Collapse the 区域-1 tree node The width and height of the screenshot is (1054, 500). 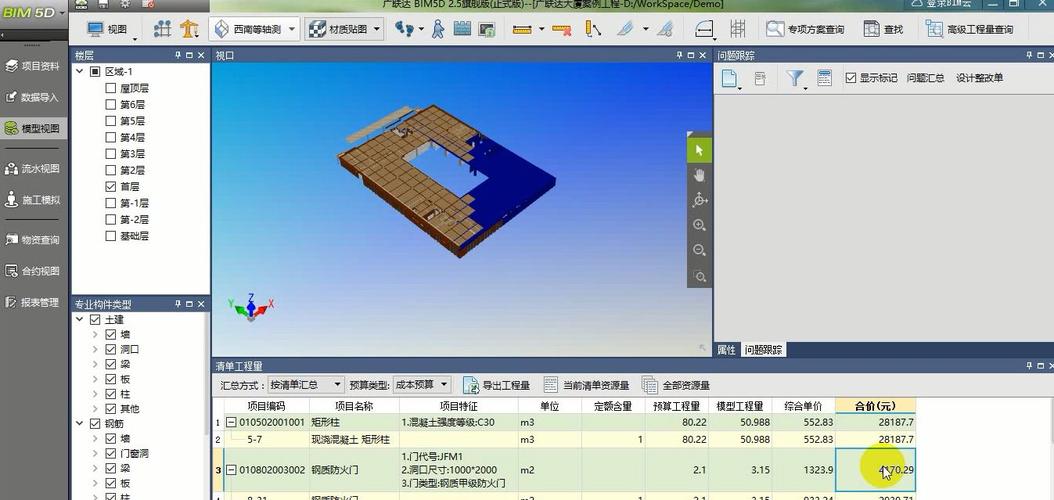click(x=79, y=71)
